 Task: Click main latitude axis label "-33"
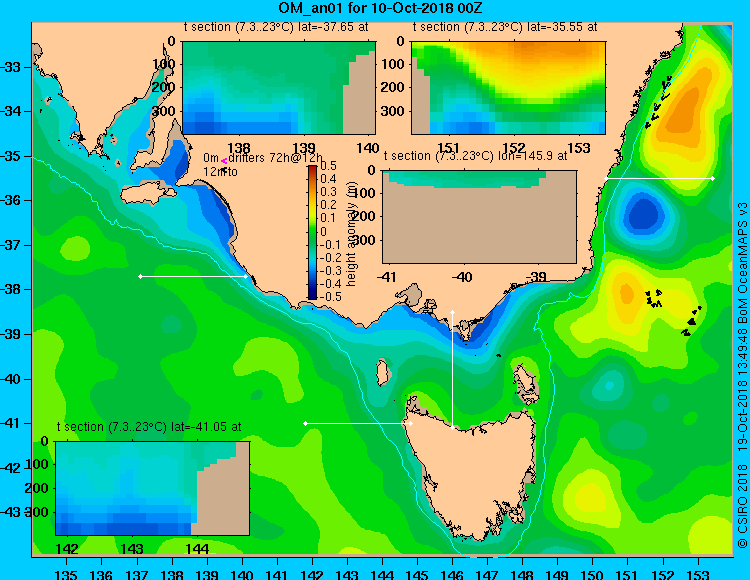coord(11,67)
